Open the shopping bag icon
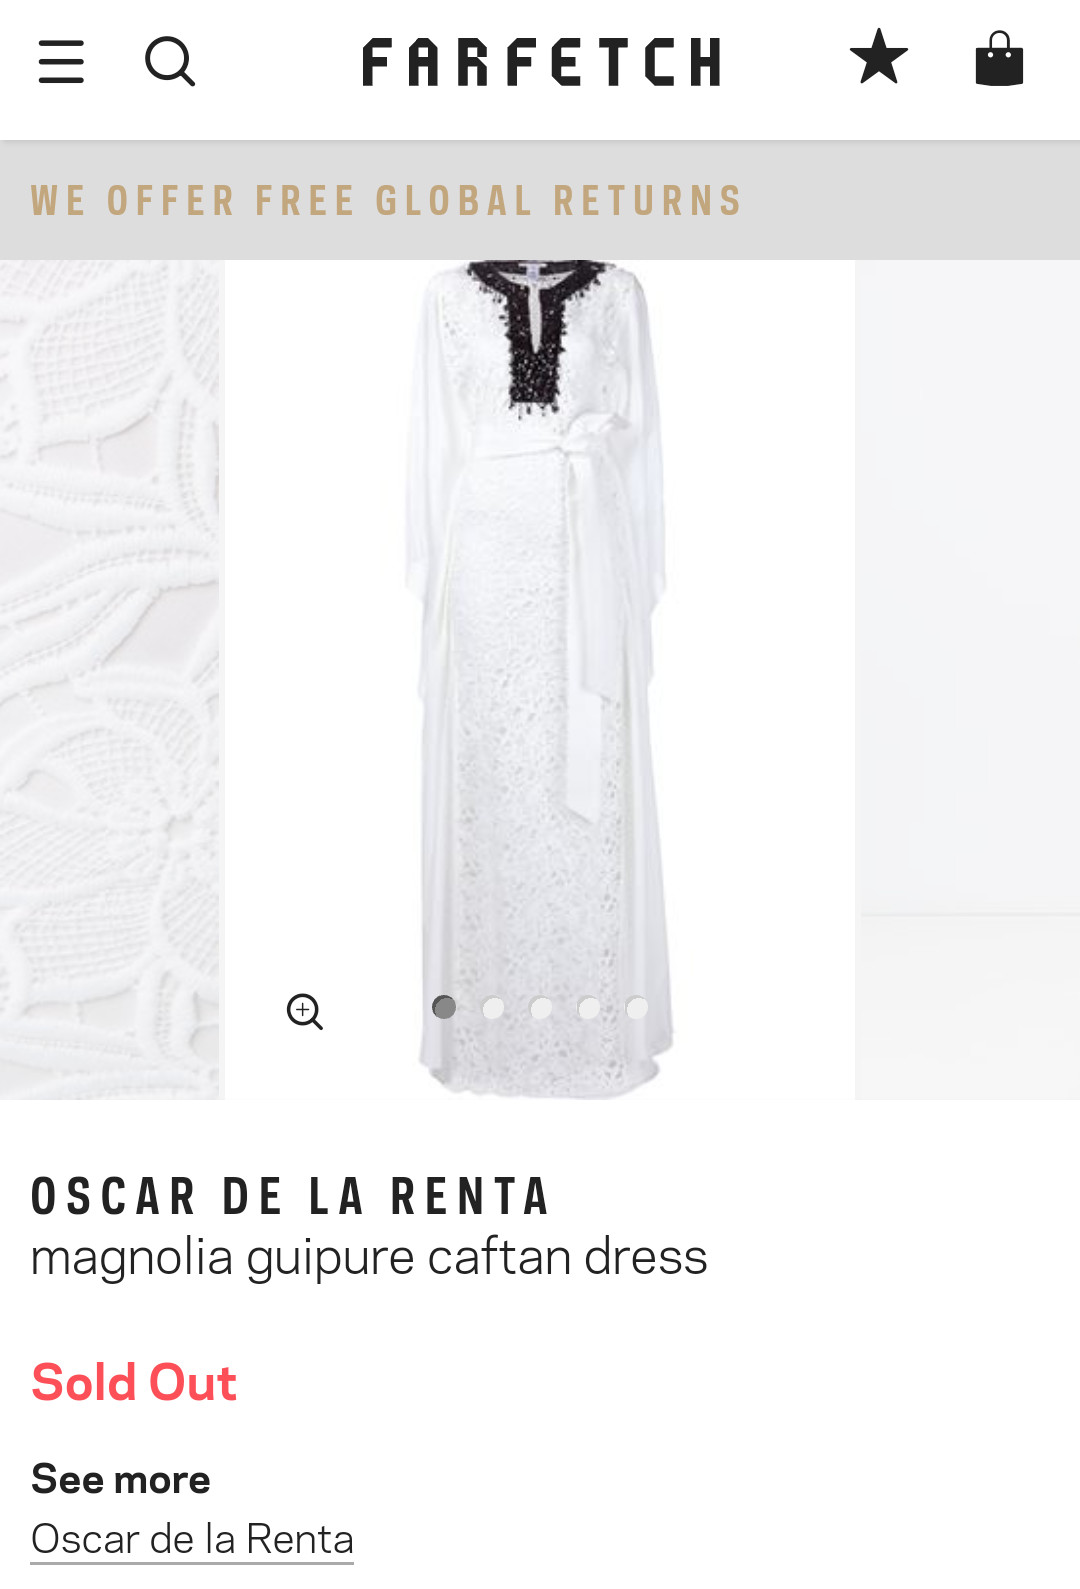Viewport: 1080px width, 1589px height. [999, 58]
